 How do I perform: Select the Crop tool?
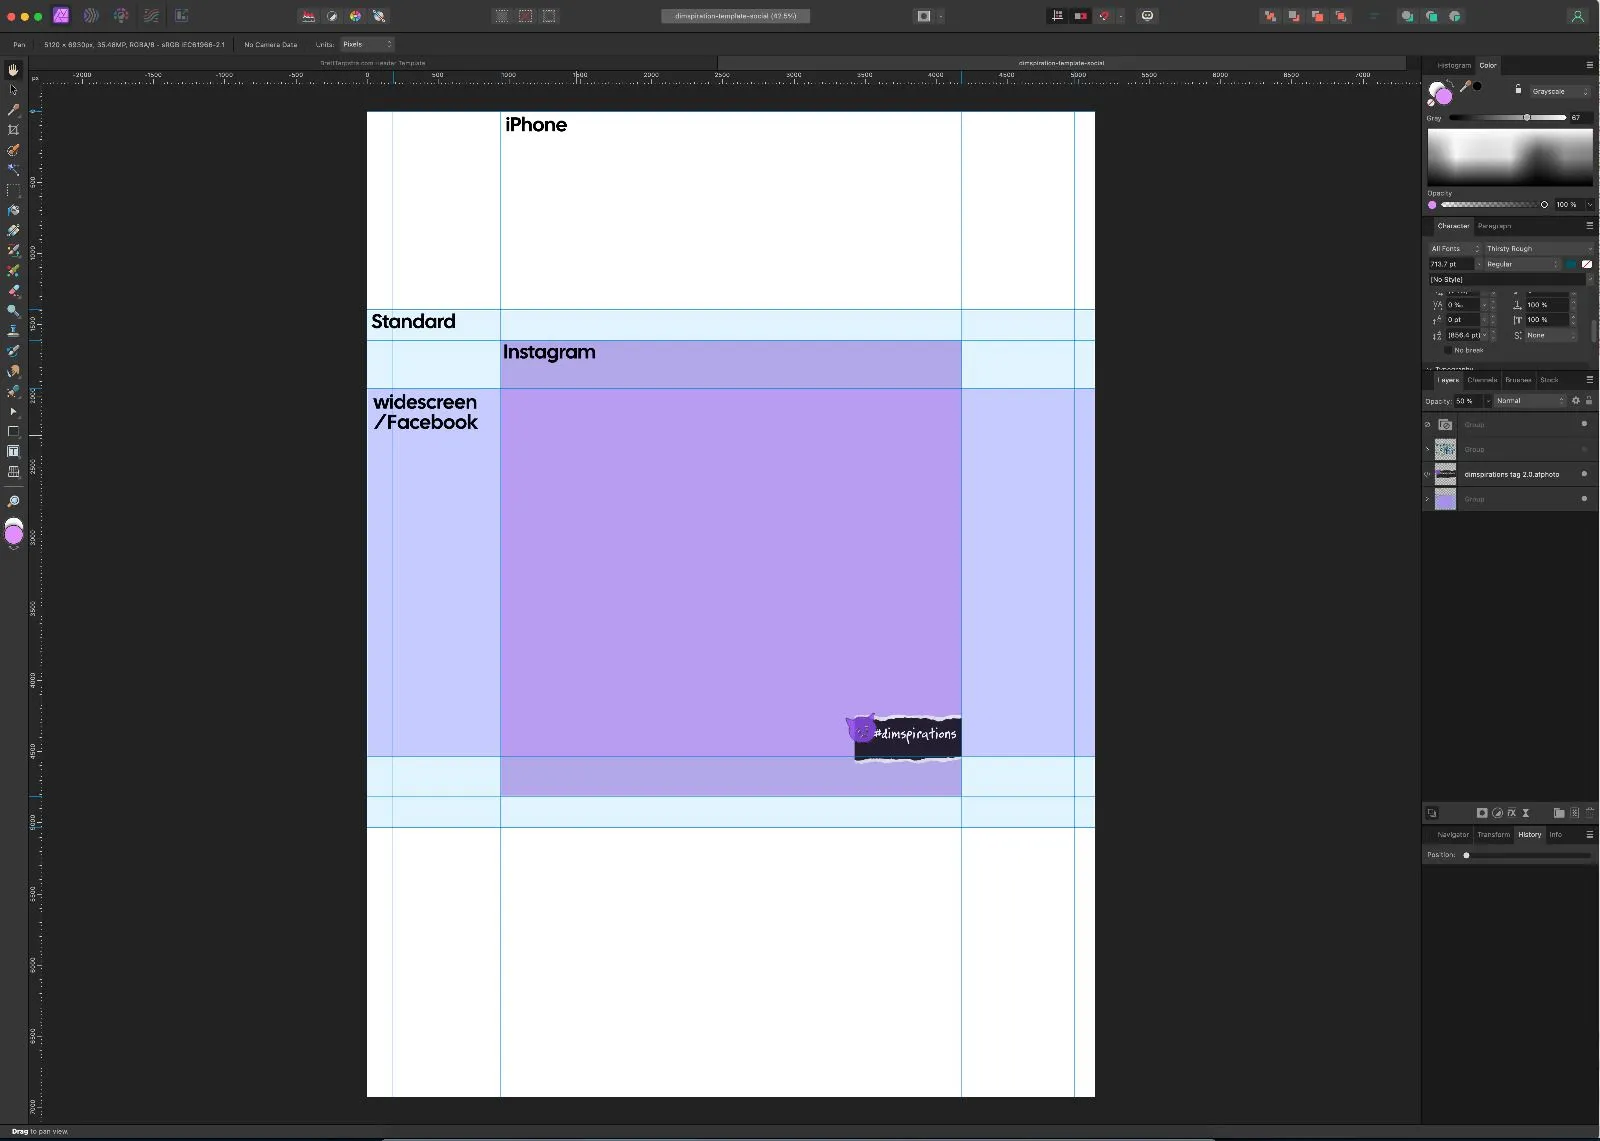(x=13, y=130)
